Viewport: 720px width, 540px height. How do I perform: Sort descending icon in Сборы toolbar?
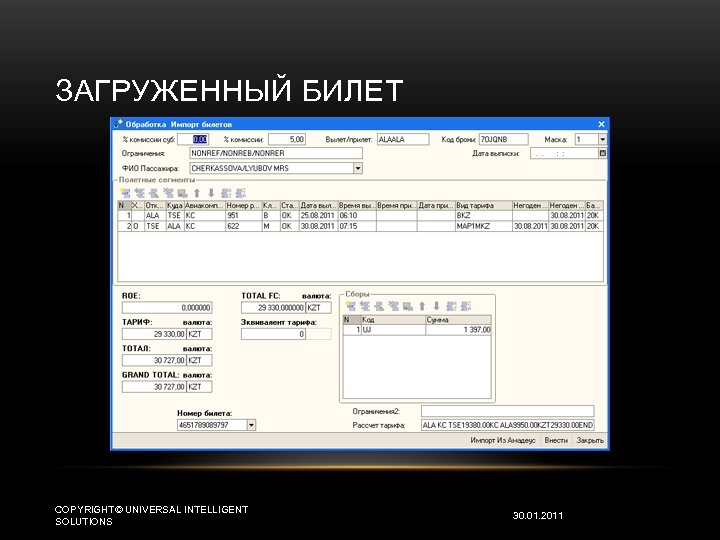(466, 306)
